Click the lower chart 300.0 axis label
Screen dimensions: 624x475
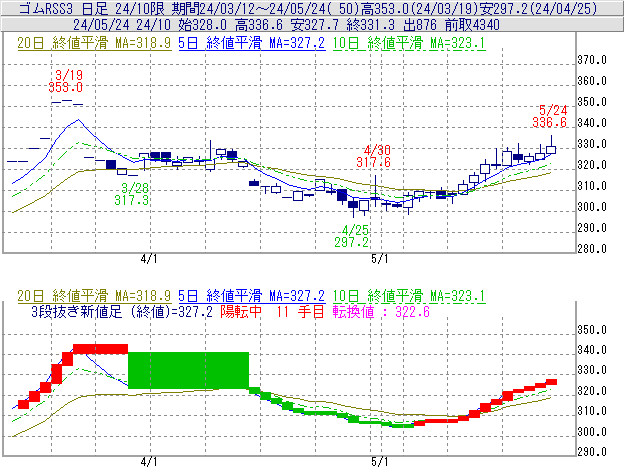pos(592,432)
